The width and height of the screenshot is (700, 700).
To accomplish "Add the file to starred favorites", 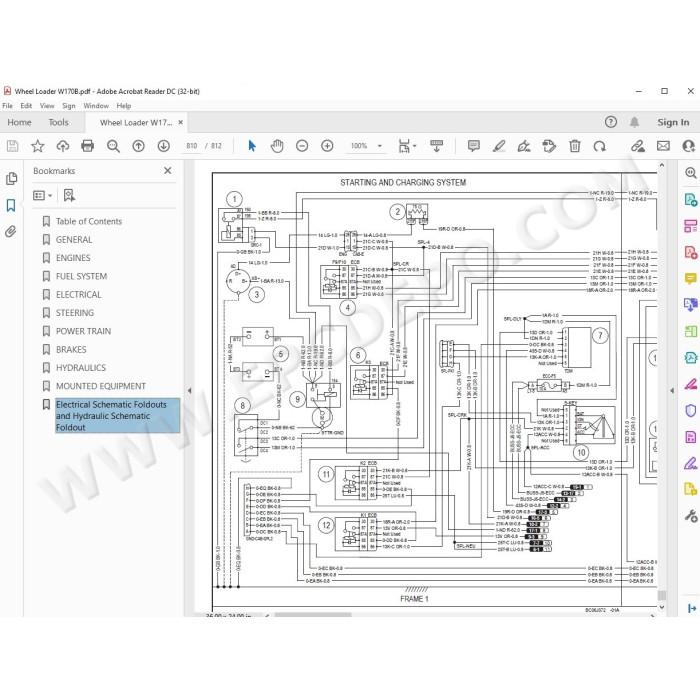I will pyautogui.click(x=38, y=146).
